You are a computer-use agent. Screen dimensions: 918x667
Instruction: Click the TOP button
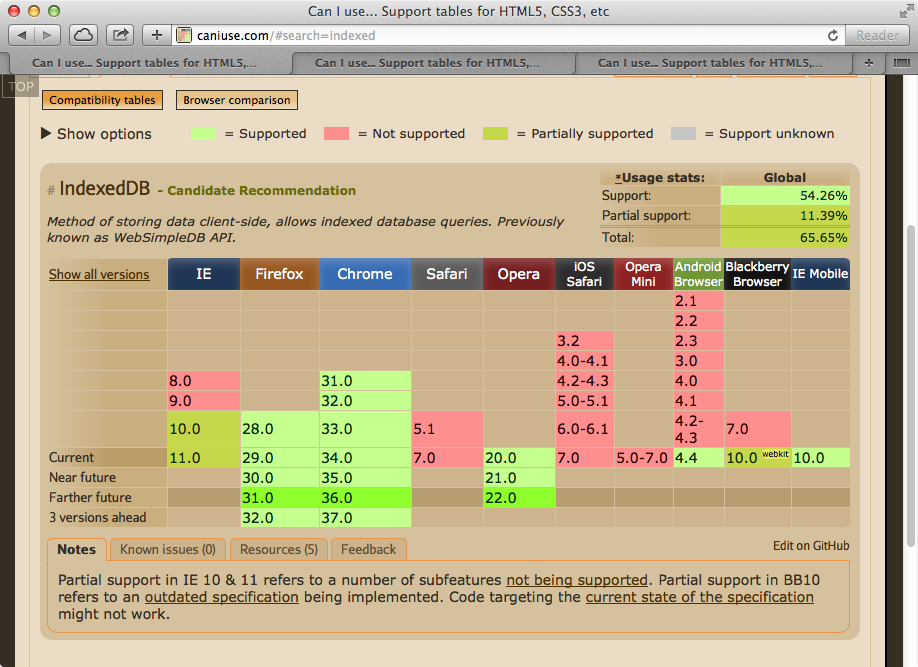click(x=20, y=87)
